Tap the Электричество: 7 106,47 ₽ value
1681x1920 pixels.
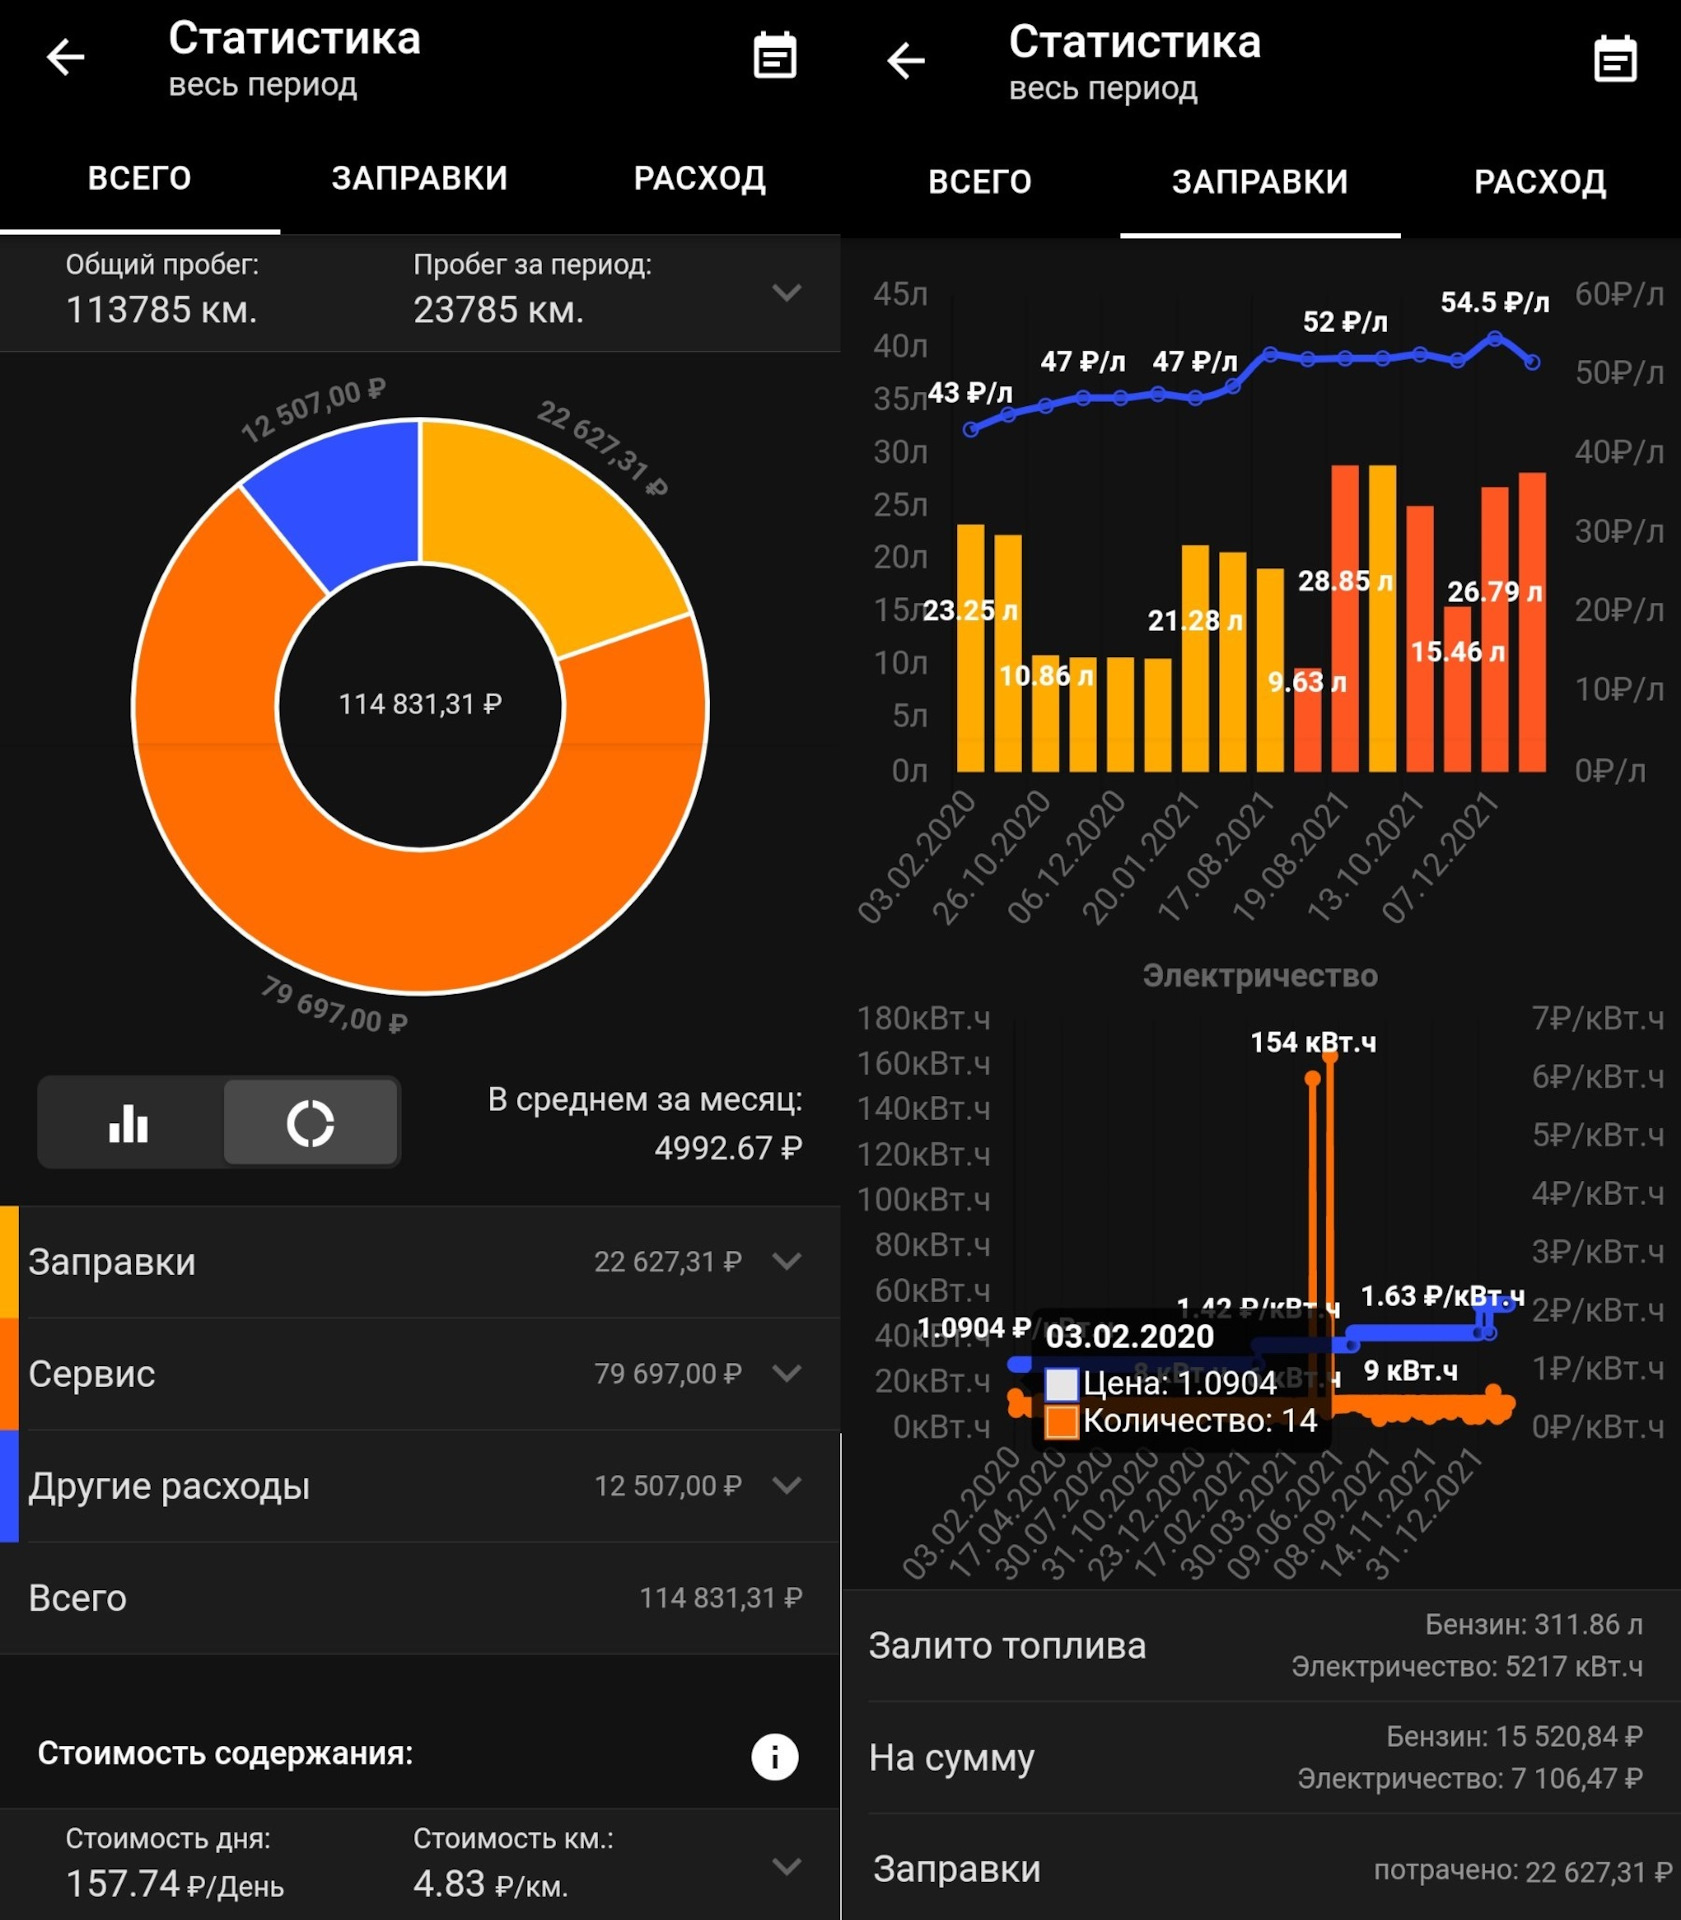(x=1470, y=1778)
